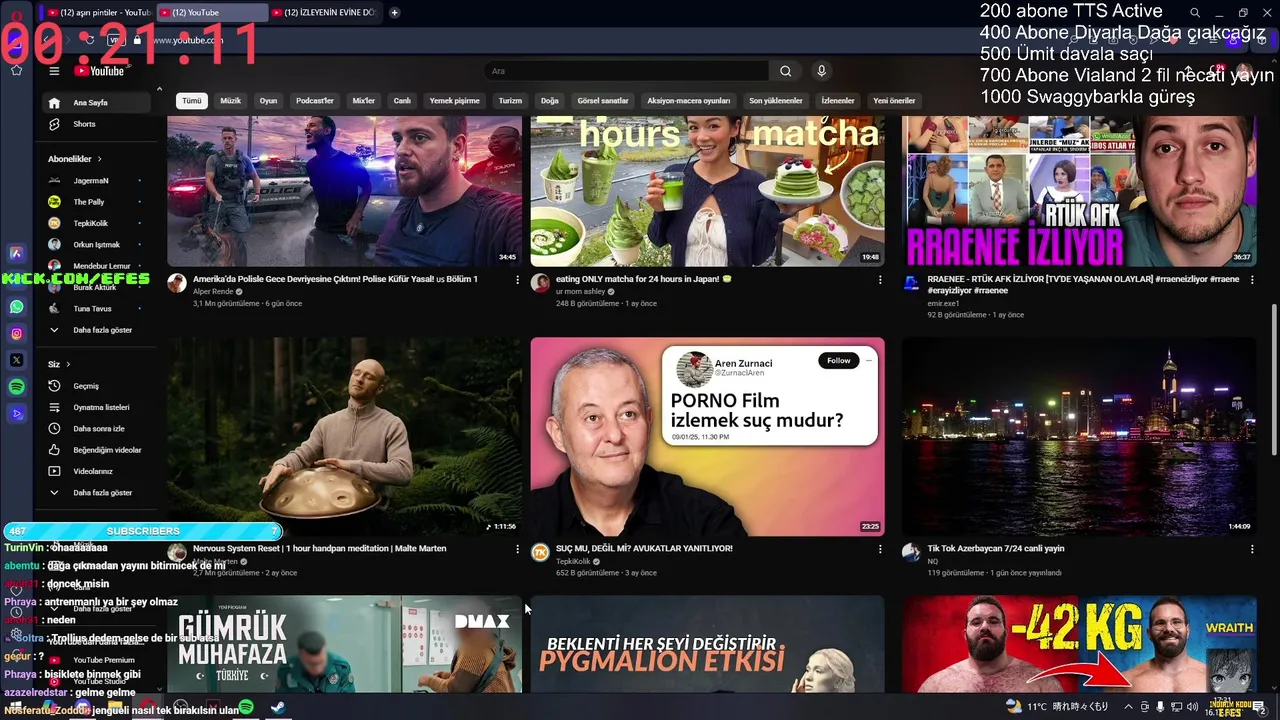The width and height of the screenshot is (1280, 720).
Task: Open the options menu for the Alper Rende police video
Action: point(517,280)
